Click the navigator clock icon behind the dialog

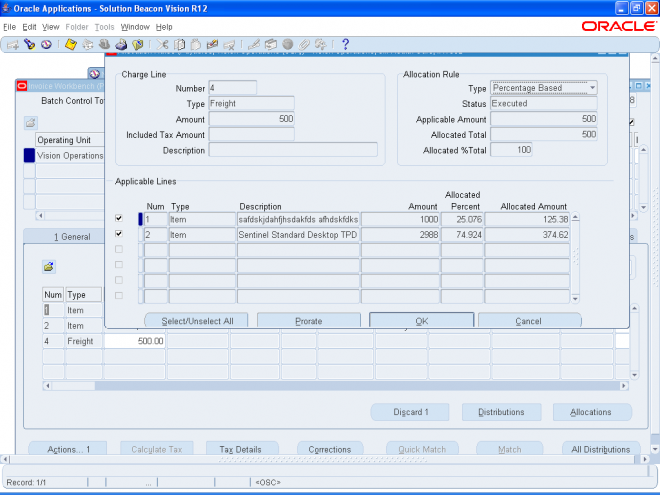point(95,74)
